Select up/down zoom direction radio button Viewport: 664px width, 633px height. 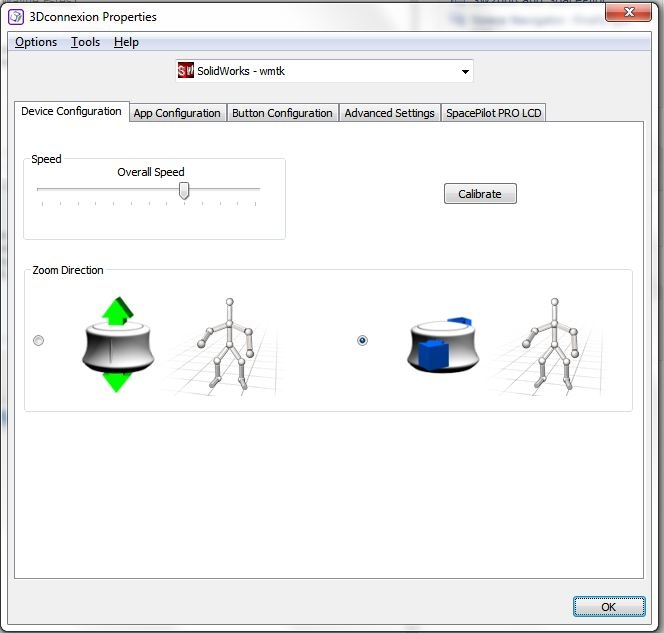coord(39,340)
